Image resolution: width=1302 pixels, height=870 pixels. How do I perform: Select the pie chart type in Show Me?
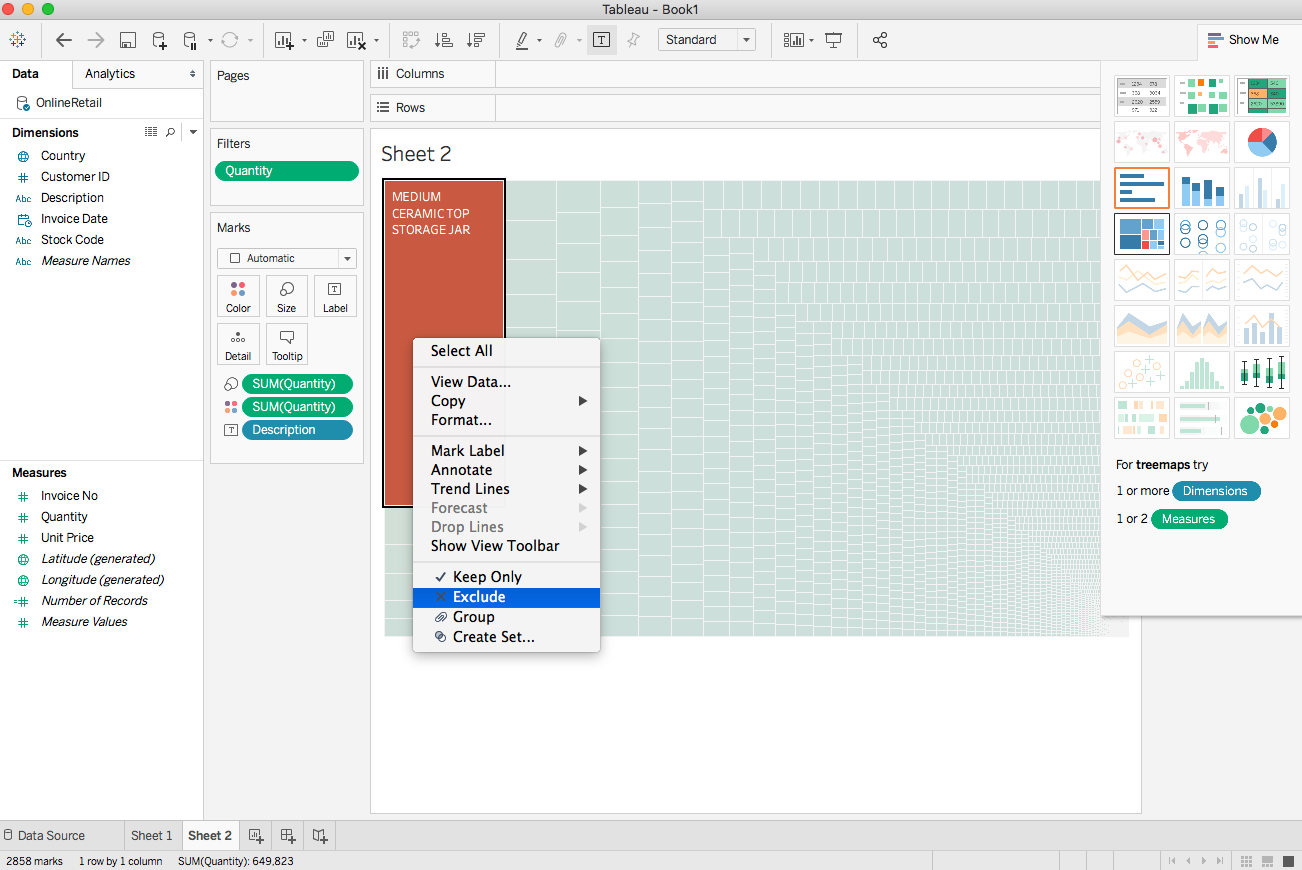coord(1261,141)
